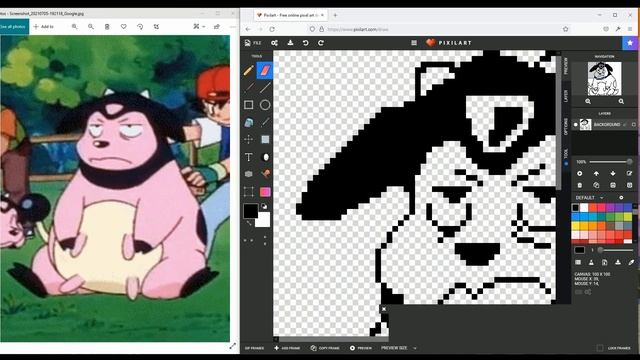Open the Preview Size dropdown
This screenshot has width=640, height=360.
[398, 348]
